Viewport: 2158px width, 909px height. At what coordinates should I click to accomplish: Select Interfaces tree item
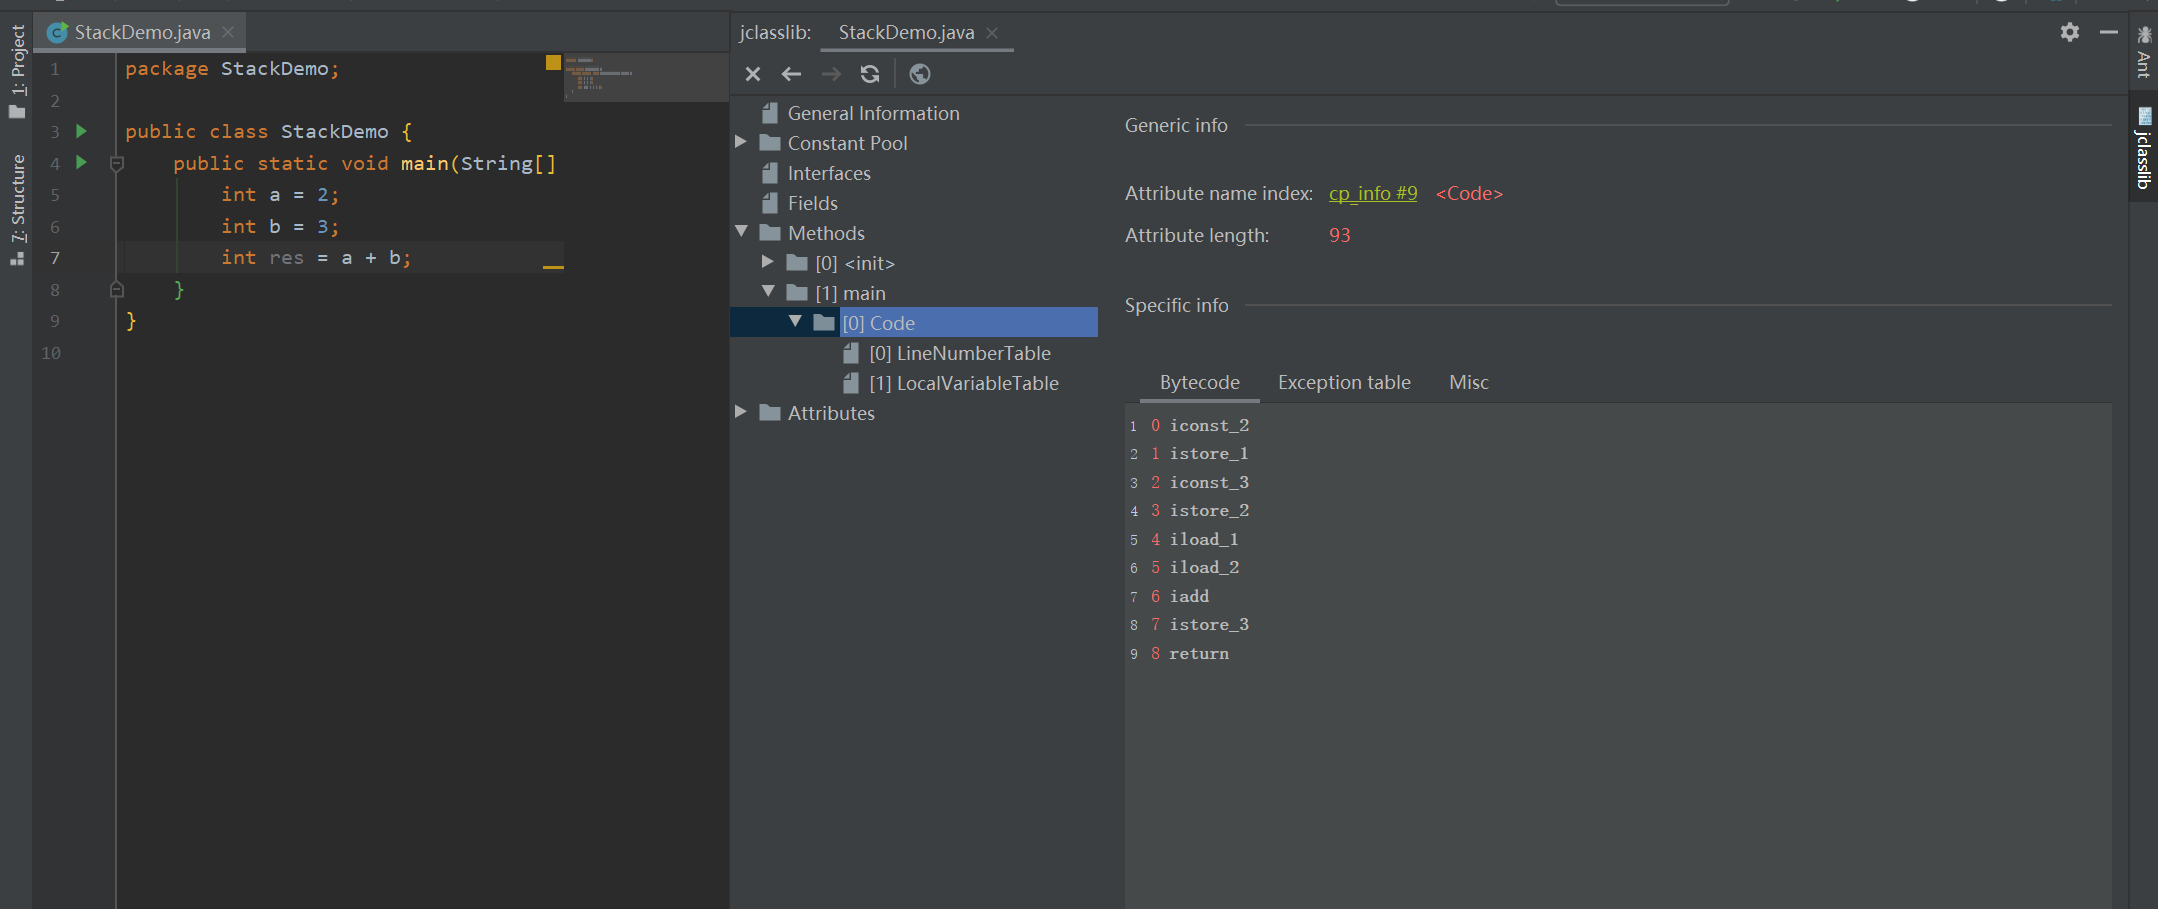(x=829, y=173)
